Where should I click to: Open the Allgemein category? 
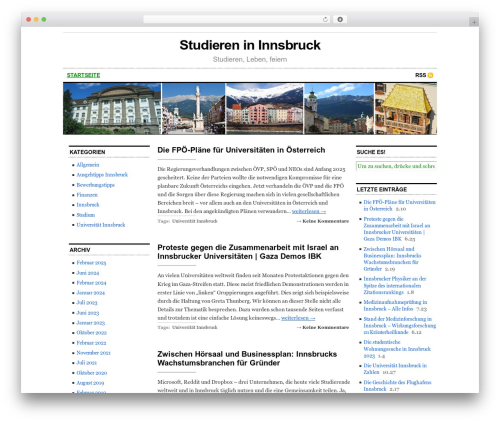click(x=88, y=165)
